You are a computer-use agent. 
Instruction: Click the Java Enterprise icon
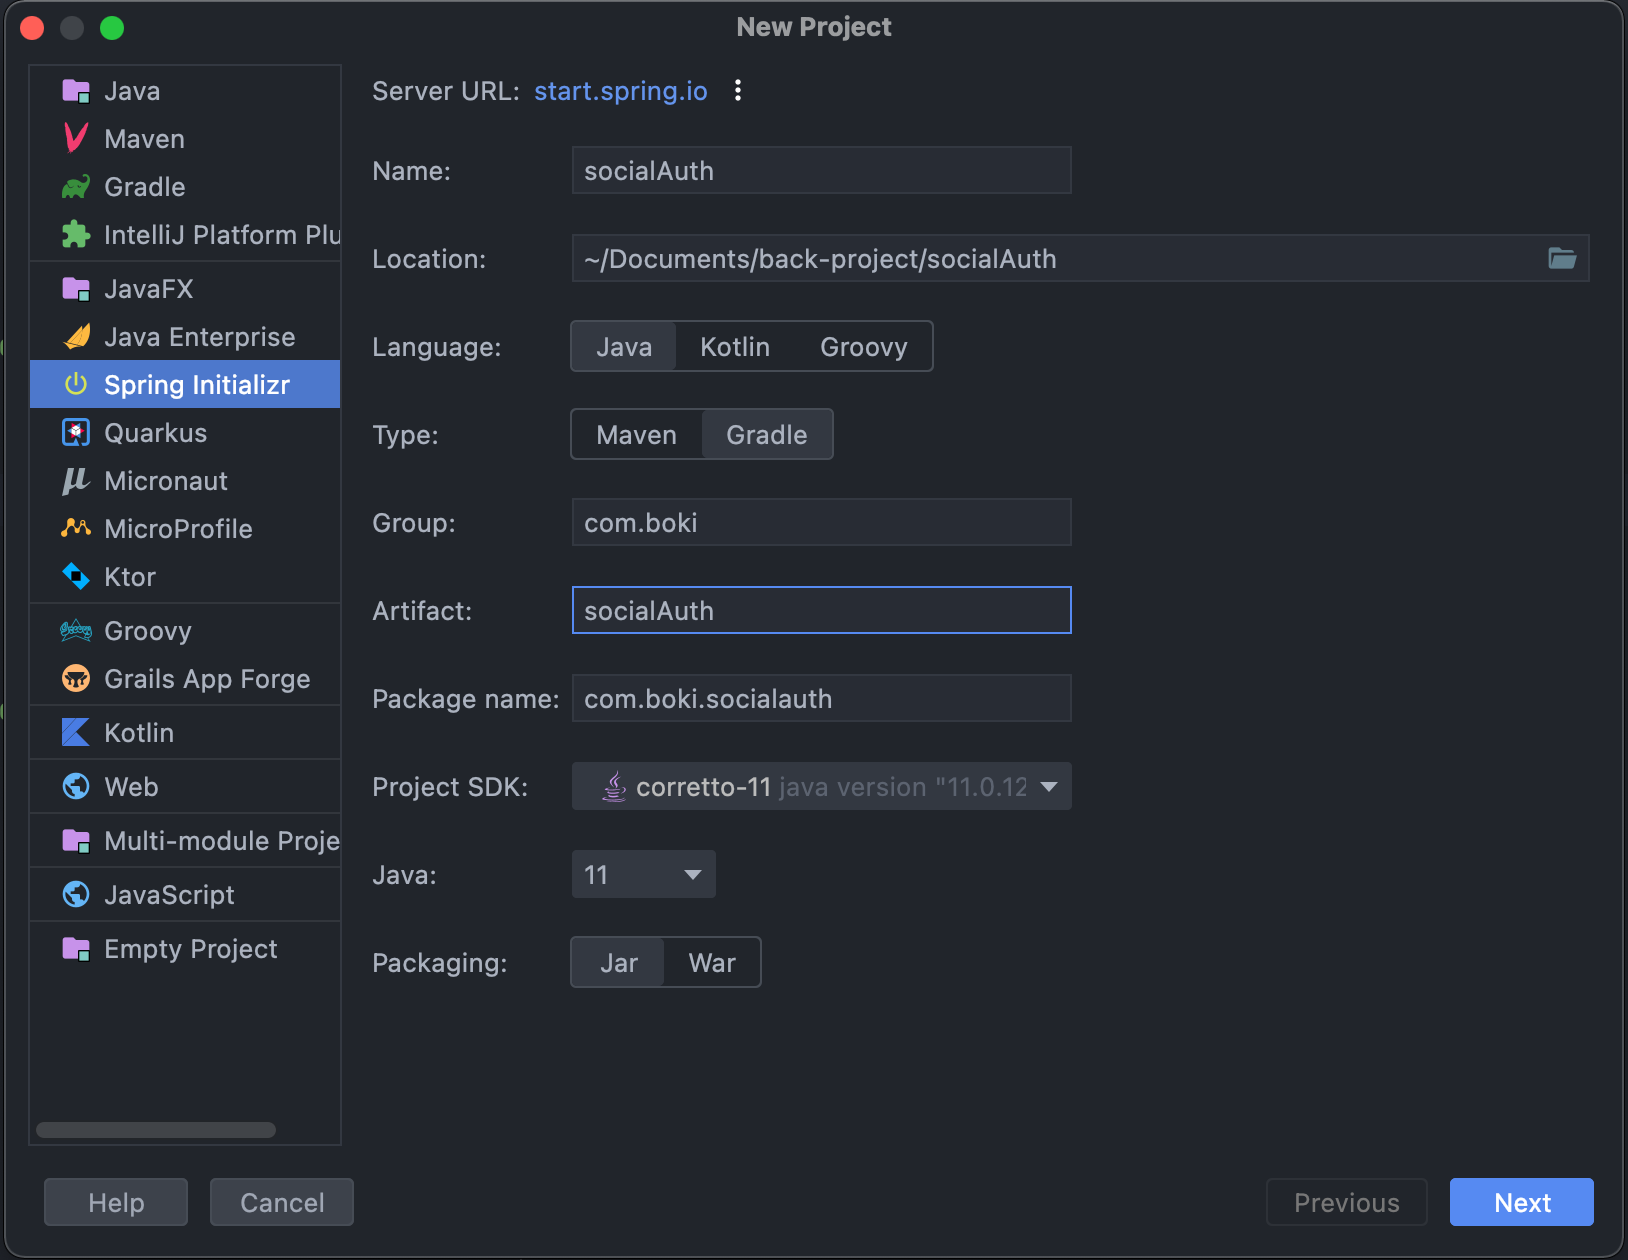click(76, 337)
